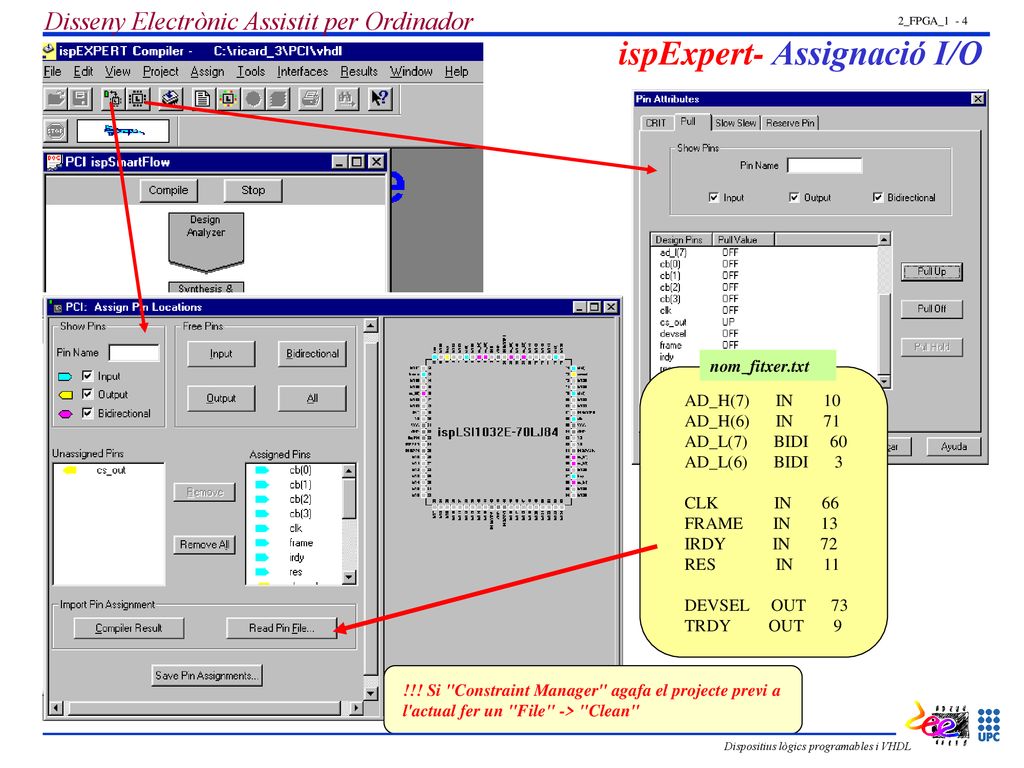This screenshot has width=1024, height=768.
Task: Click the Remove All button
Action: coord(204,544)
